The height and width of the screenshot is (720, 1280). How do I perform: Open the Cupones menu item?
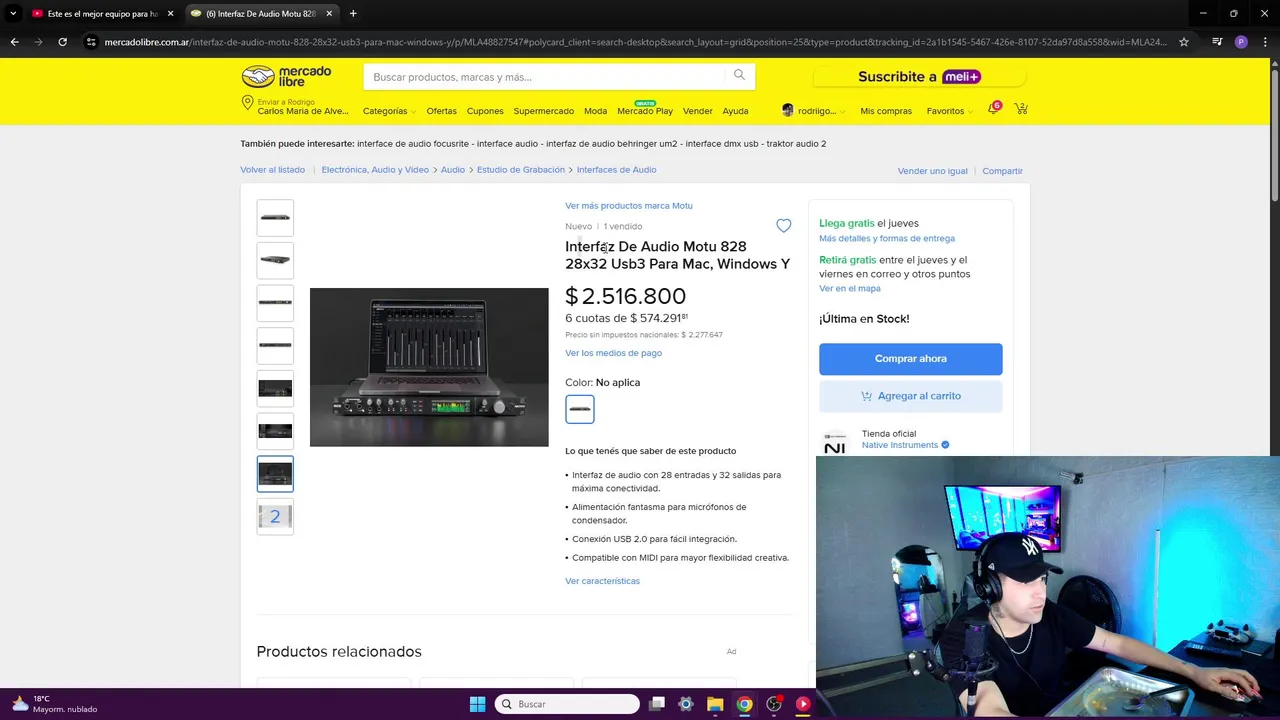click(485, 111)
